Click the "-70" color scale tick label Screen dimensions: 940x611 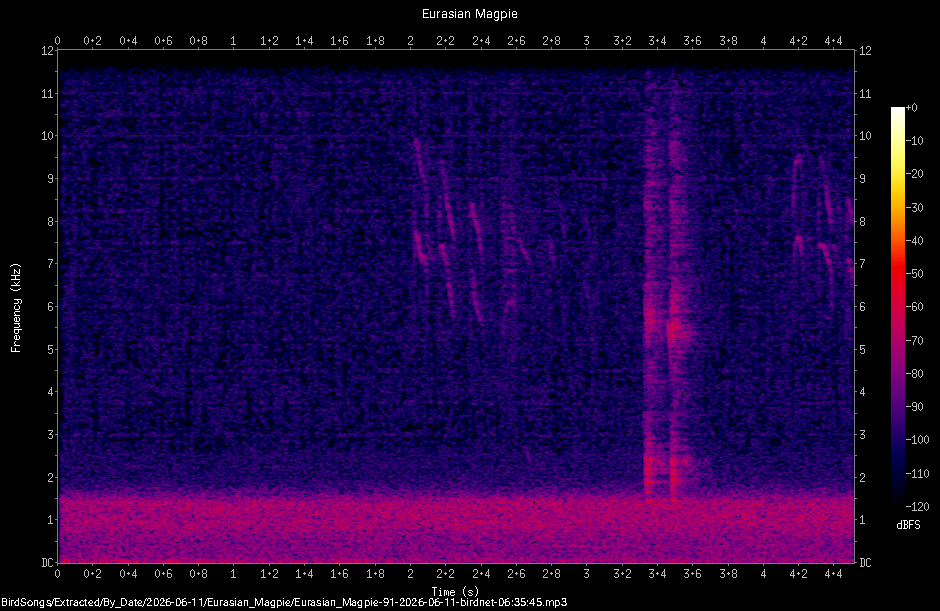coord(914,341)
